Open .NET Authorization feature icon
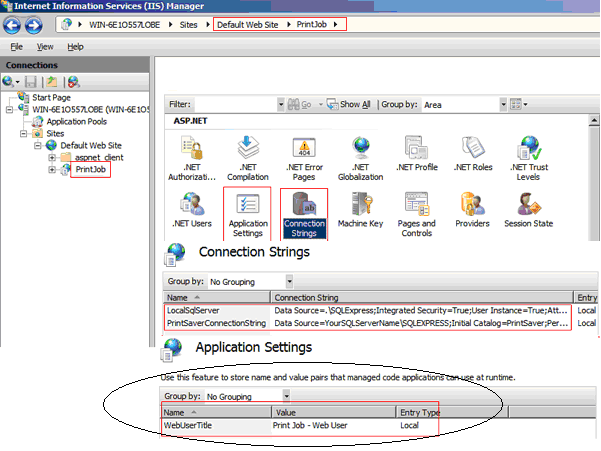The height and width of the screenshot is (451, 601). pyautogui.click(x=192, y=159)
